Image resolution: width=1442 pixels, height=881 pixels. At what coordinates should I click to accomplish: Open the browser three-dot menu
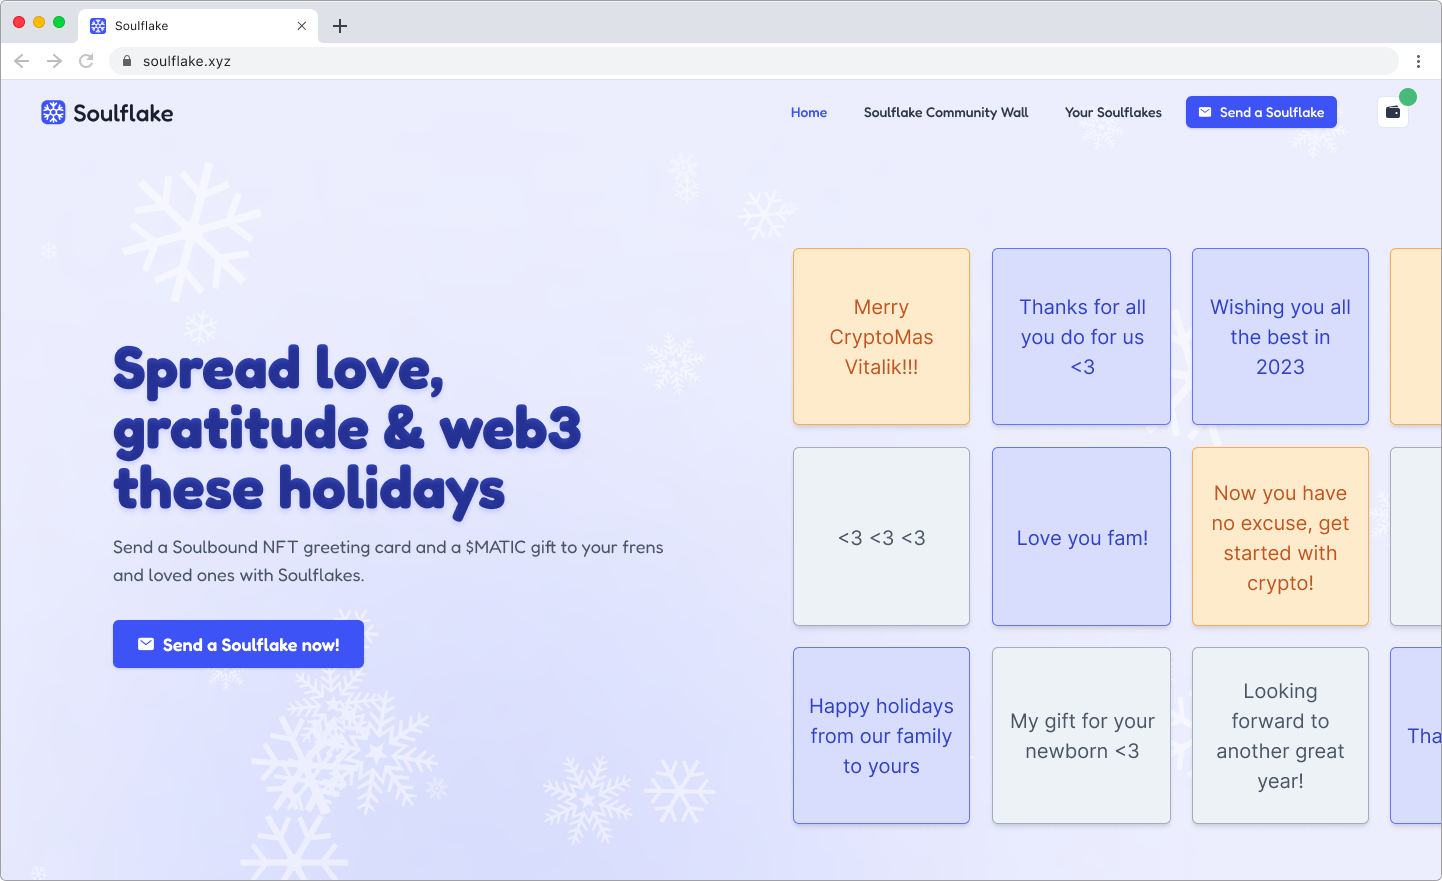[x=1418, y=61]
